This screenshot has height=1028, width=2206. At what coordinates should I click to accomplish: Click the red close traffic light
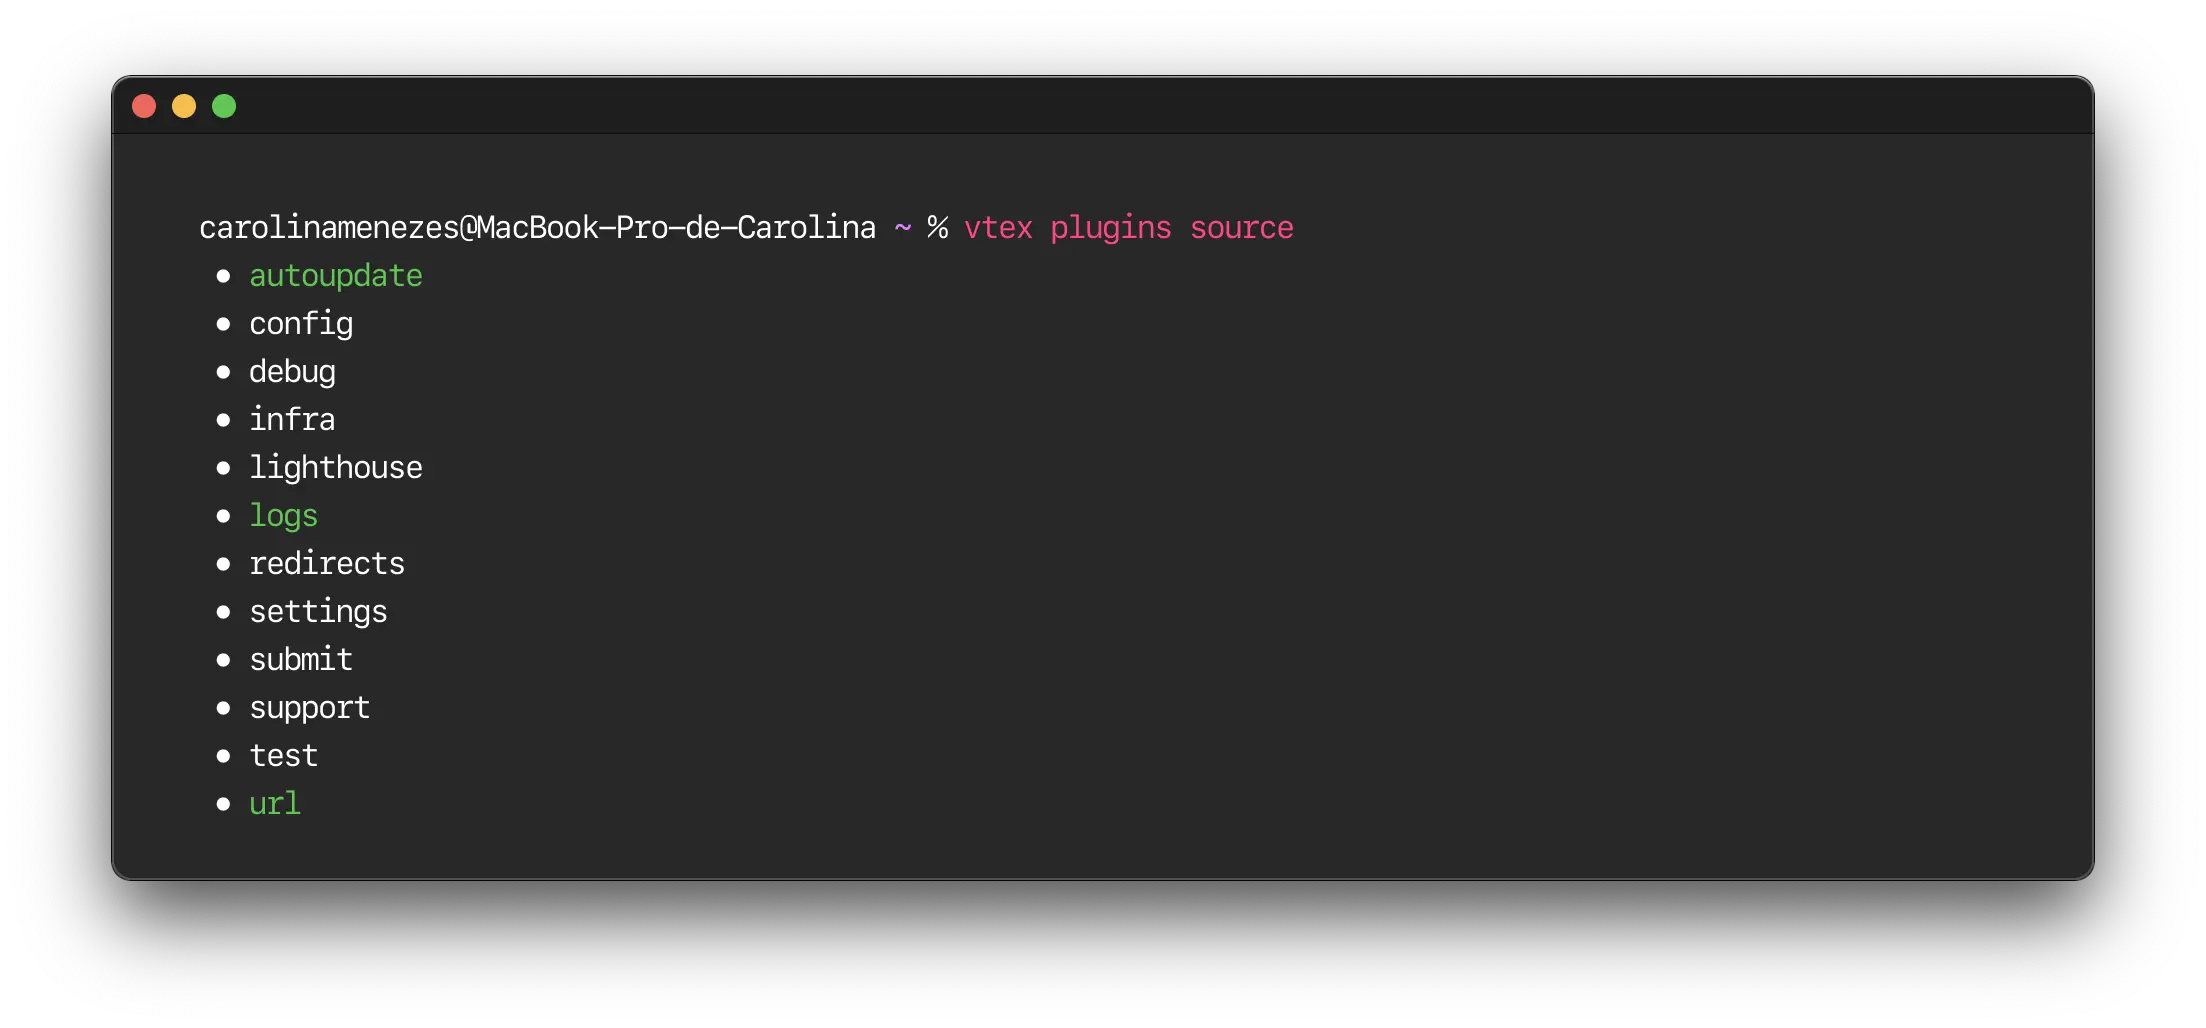tap(144, 105)
